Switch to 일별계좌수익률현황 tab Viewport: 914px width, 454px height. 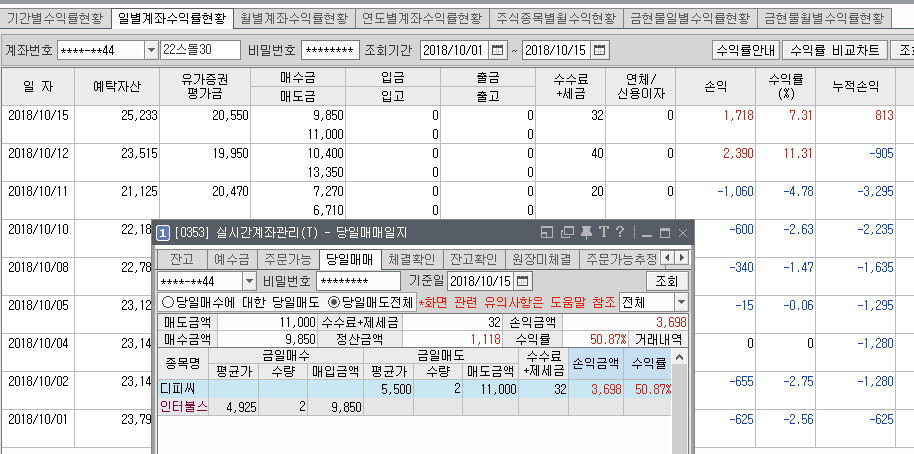[172, 18]
